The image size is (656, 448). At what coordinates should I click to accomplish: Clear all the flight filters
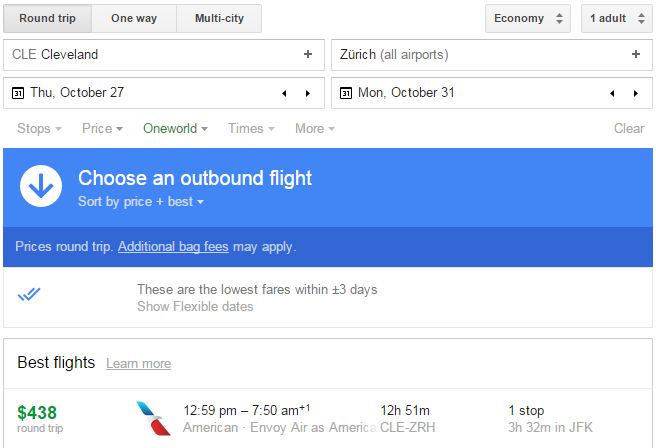coord(629,128)
